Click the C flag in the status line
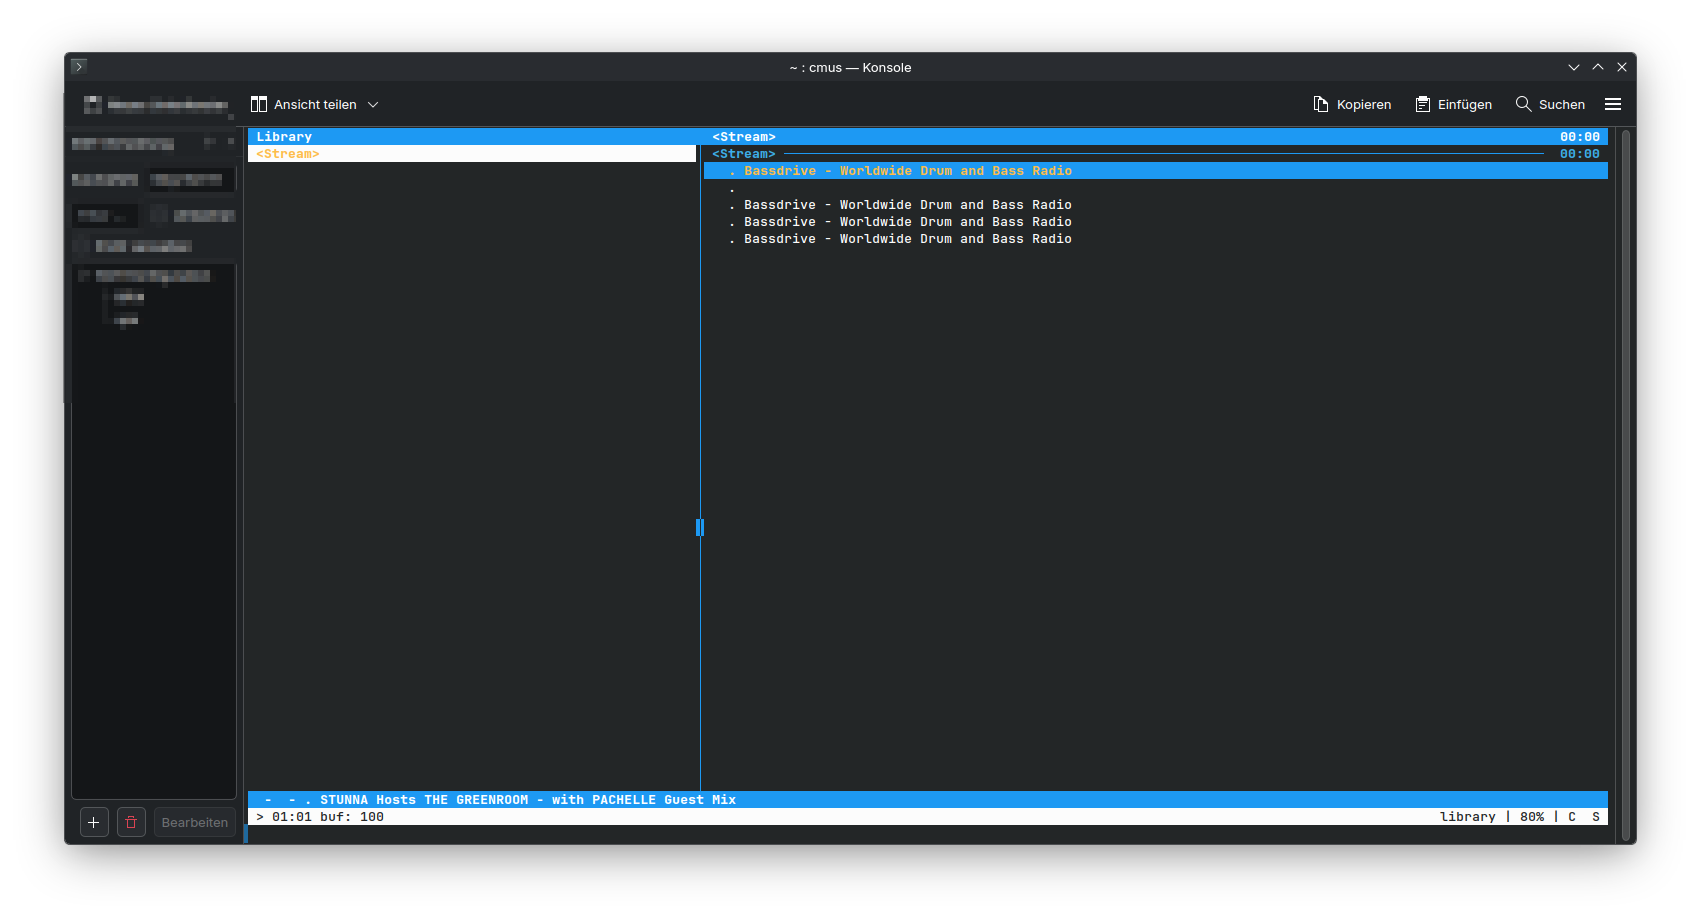Viewport: 1701px width, 921px height. click(x=1572, y=817)
